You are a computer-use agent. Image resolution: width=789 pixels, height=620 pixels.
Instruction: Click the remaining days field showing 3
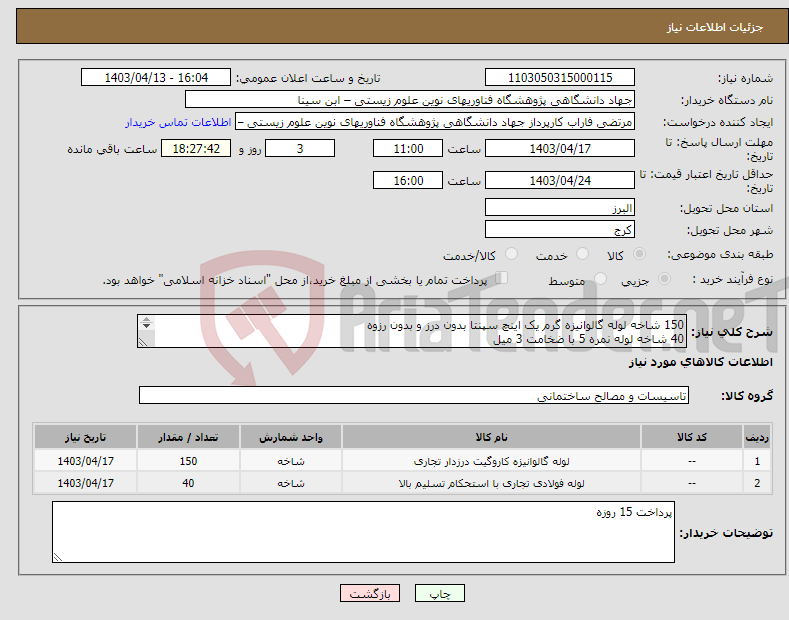click(300, 148)
